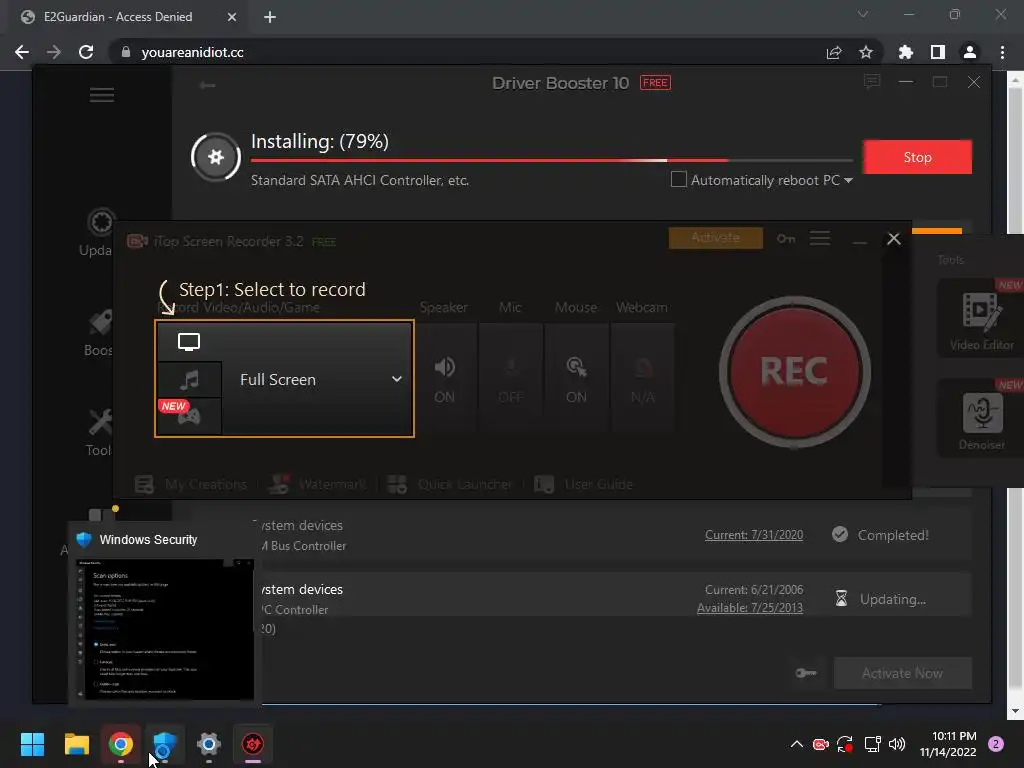The image size is (1024, 768).
Task: Toggle the Speaker ON control
Action: (445, 380)
